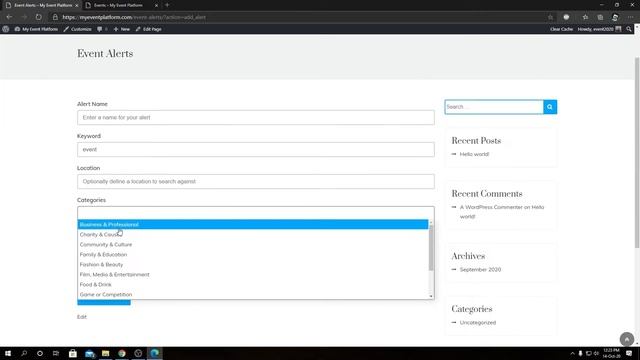
Task: Click Edit Page in admin bar
Action: (149, 29)
